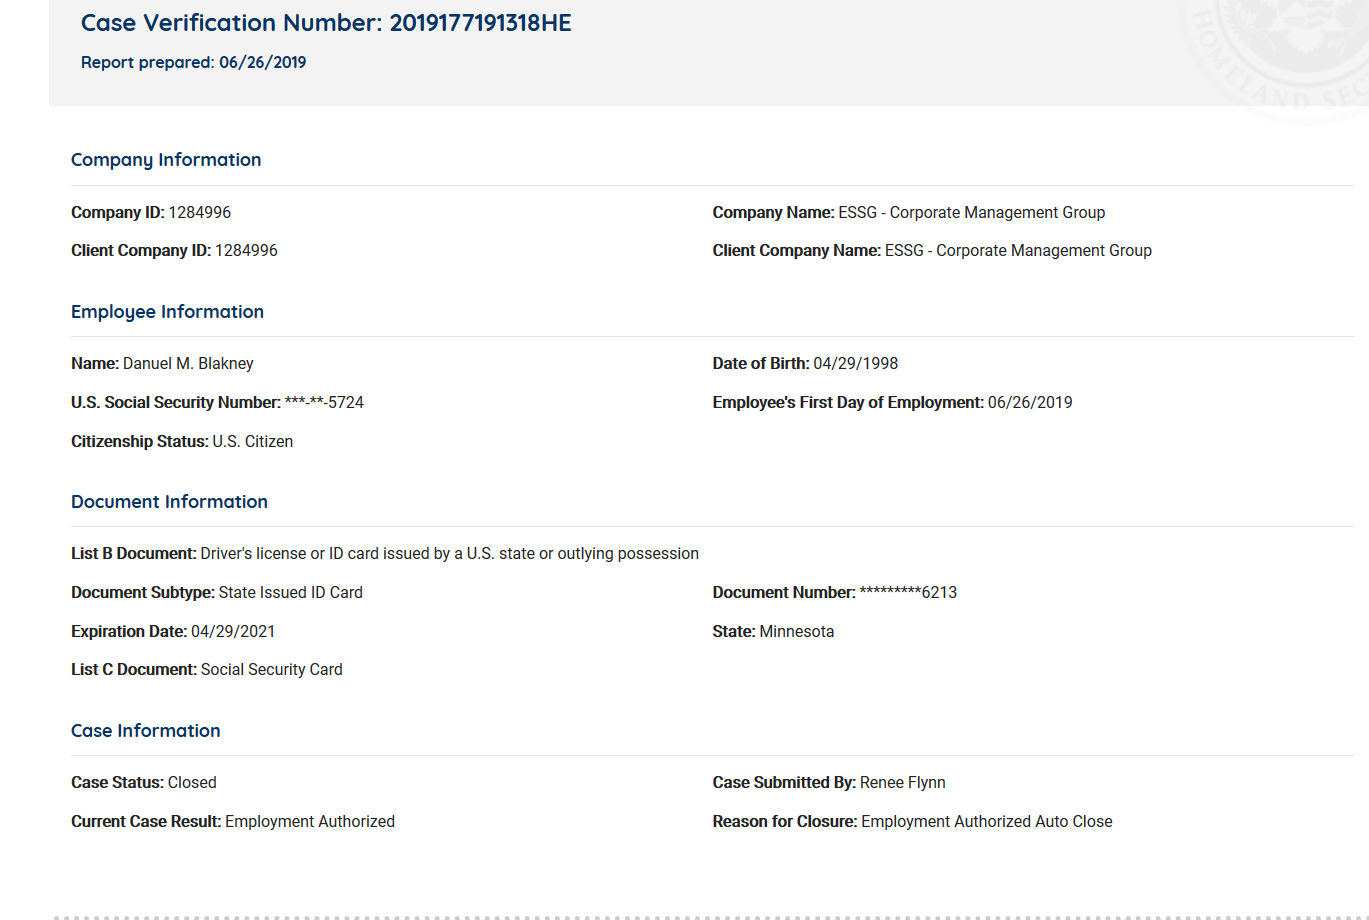Click the Case Submitted By Renee Flynn
This screenshot has height=920, width=1369.
coord(902,783)
